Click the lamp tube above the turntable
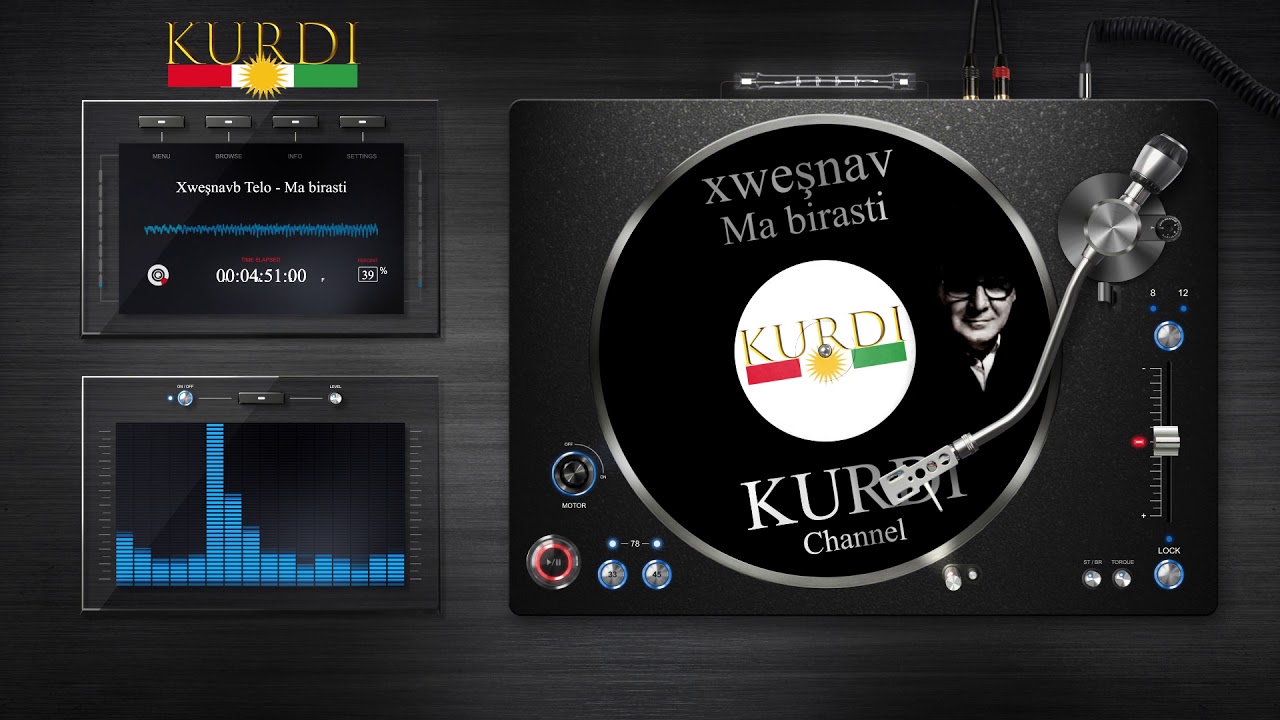The width and height of the screenshot is (1280, 720). click(x=823, y=80)
